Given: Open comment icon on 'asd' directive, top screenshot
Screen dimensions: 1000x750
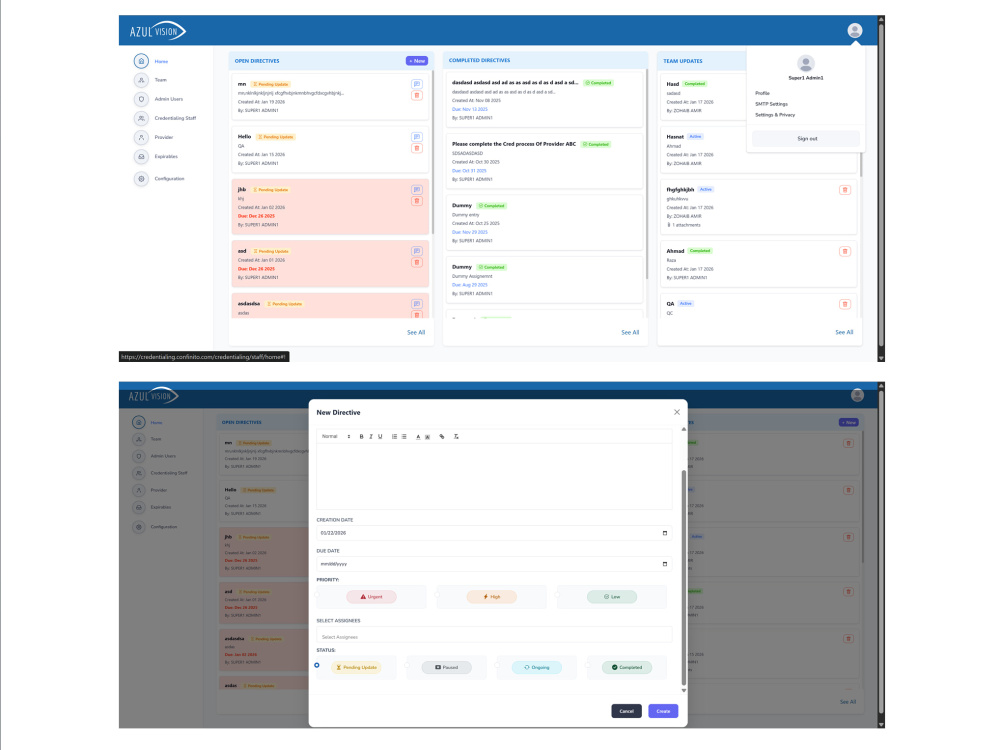Looking at the screenshot, I should 416,251.
